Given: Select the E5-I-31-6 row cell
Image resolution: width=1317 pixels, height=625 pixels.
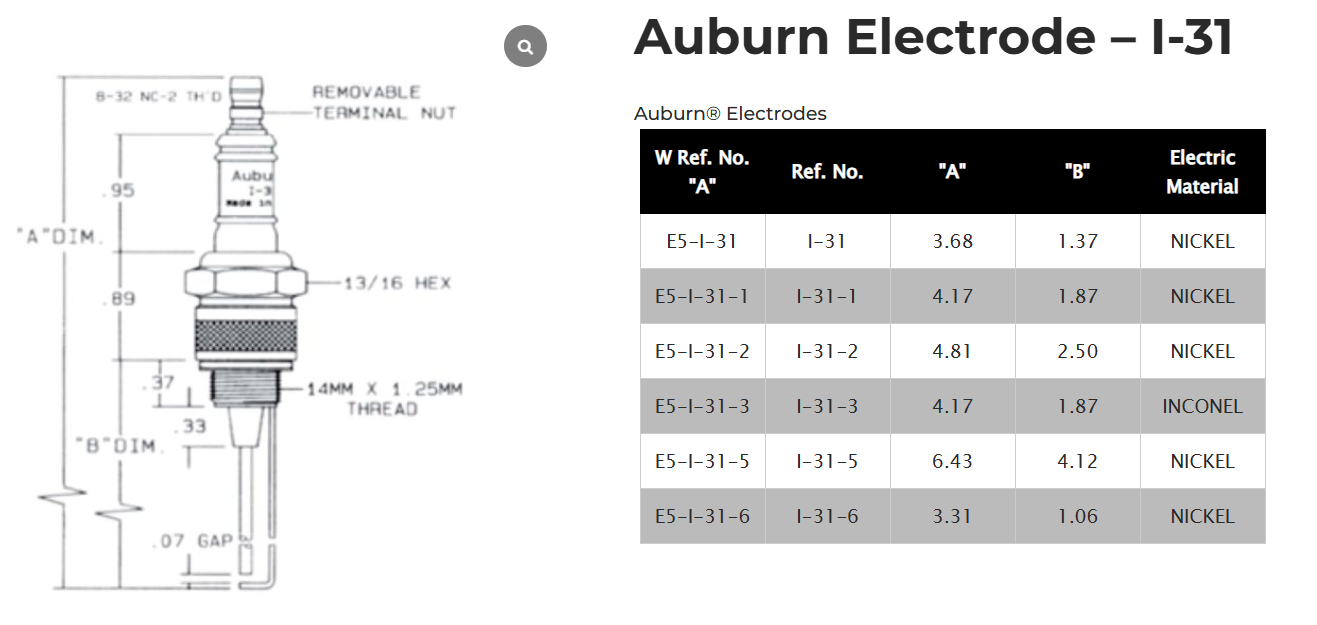Looking at the screenshot, I should pyautogui.click(x=702, y=516).
